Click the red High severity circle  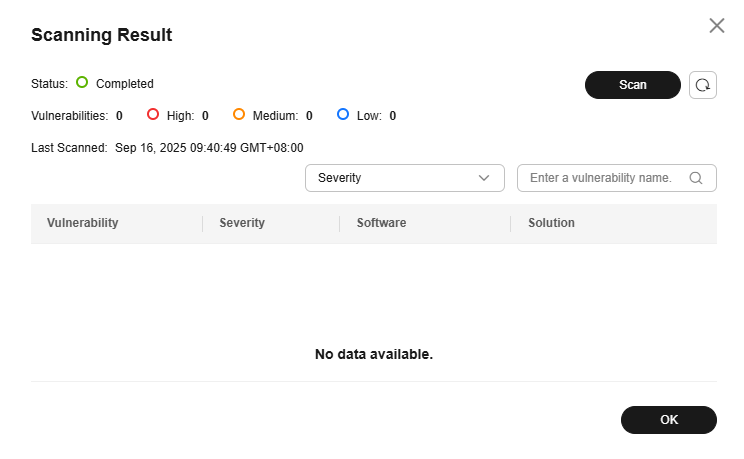click(x=153, y=115)
